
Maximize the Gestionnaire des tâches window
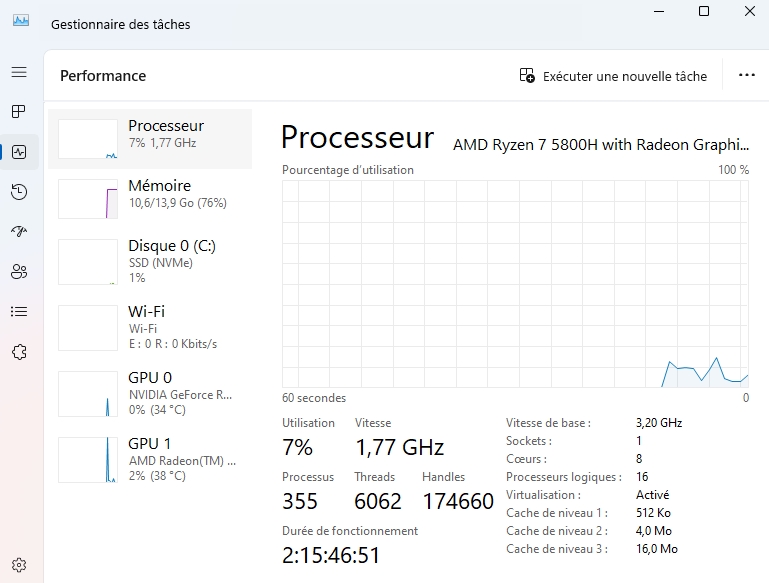(x=704, y=12)
